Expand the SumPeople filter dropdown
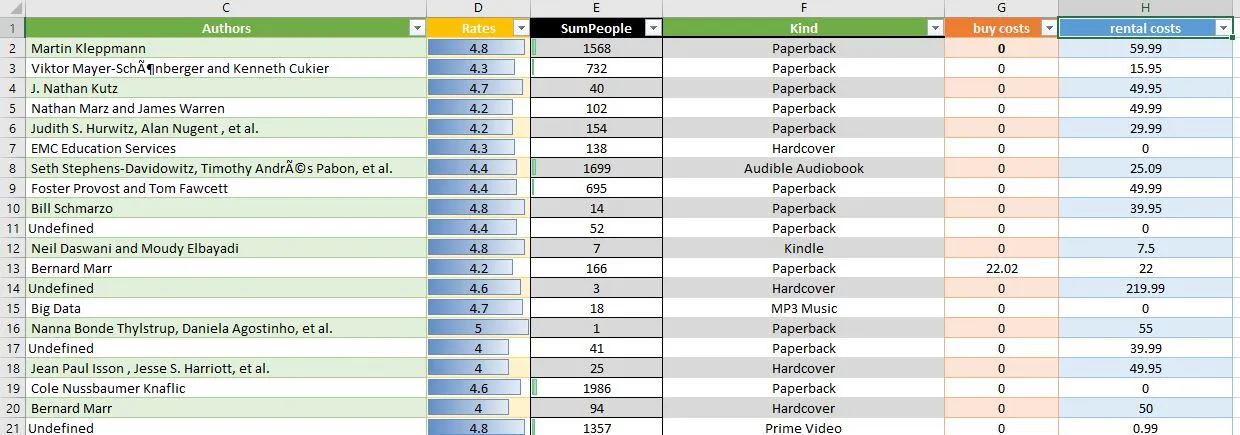 tap(652, 29)
